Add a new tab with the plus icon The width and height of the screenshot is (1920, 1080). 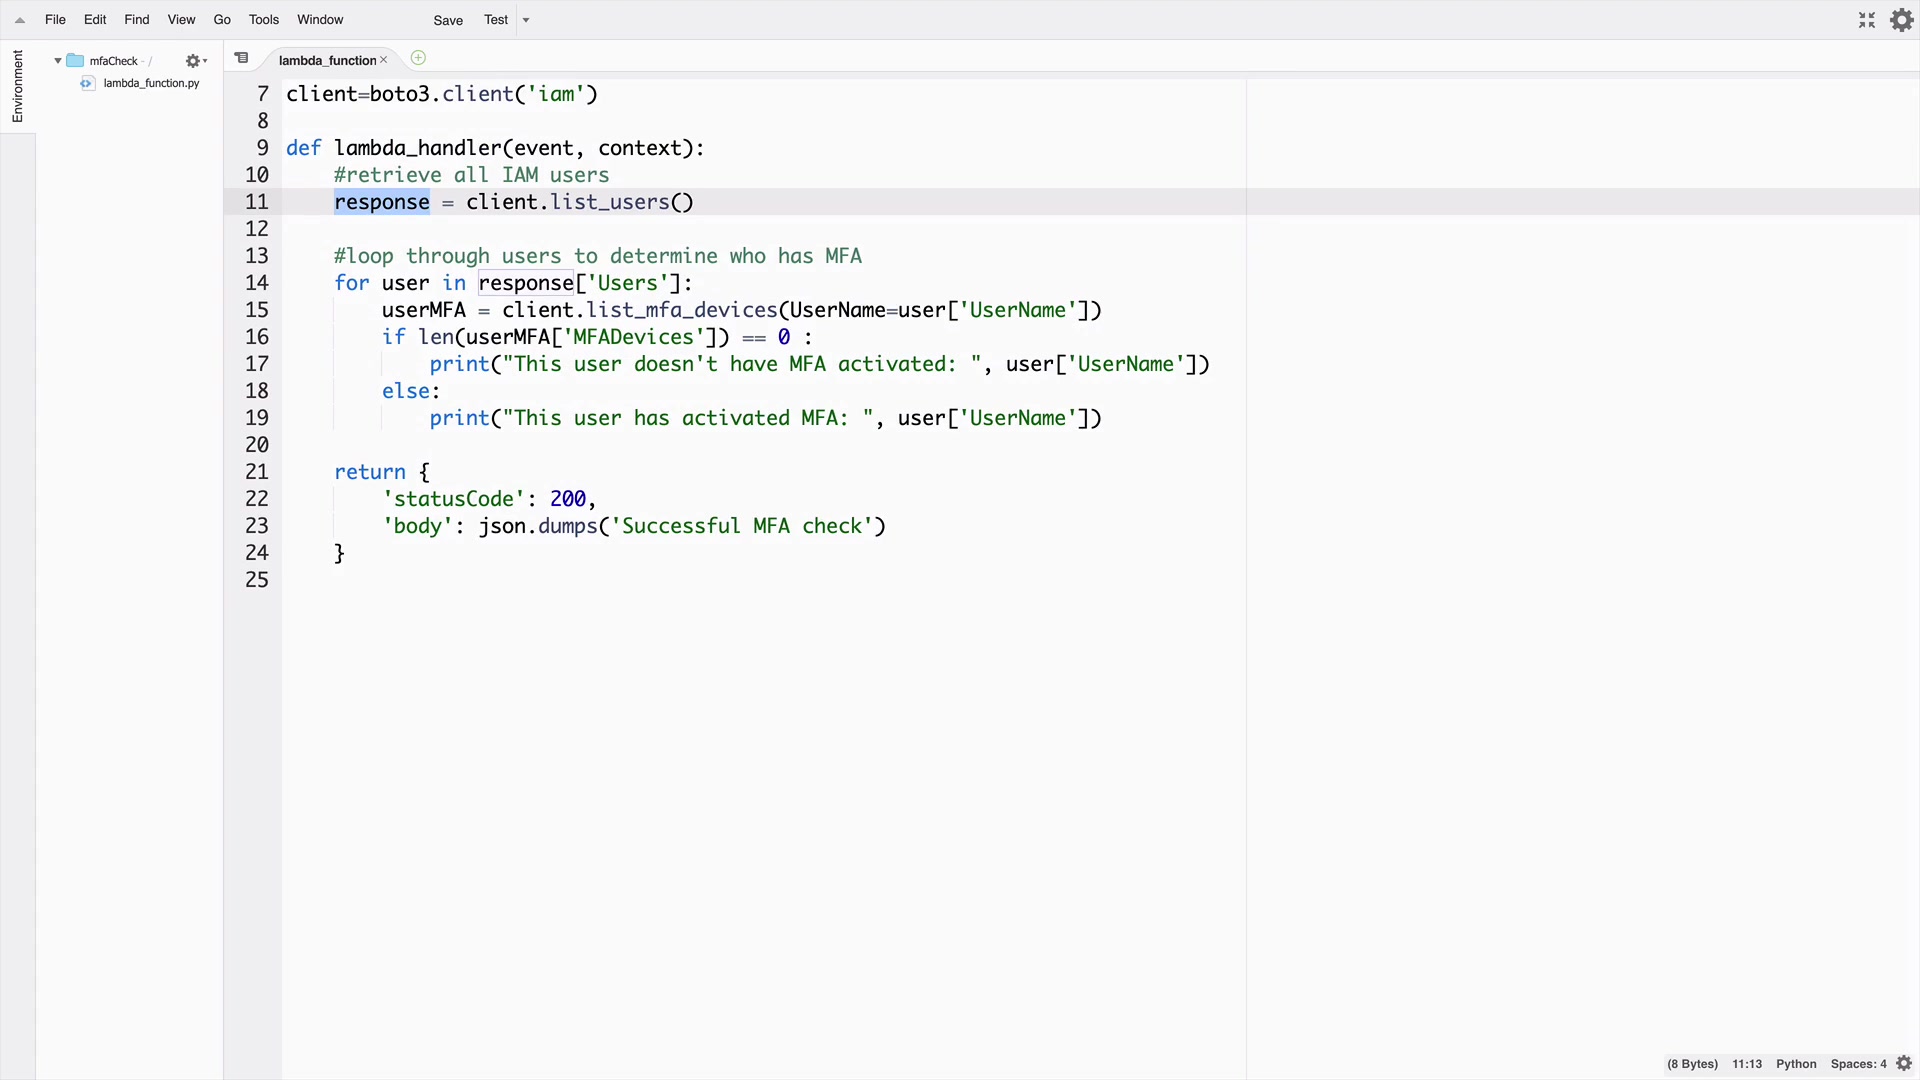[x=418, y=58]
